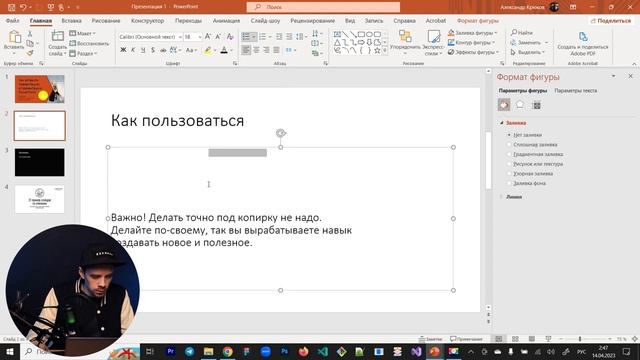Open Shape Effects (Эффекты фигуры) dropdown

point(473,52)
